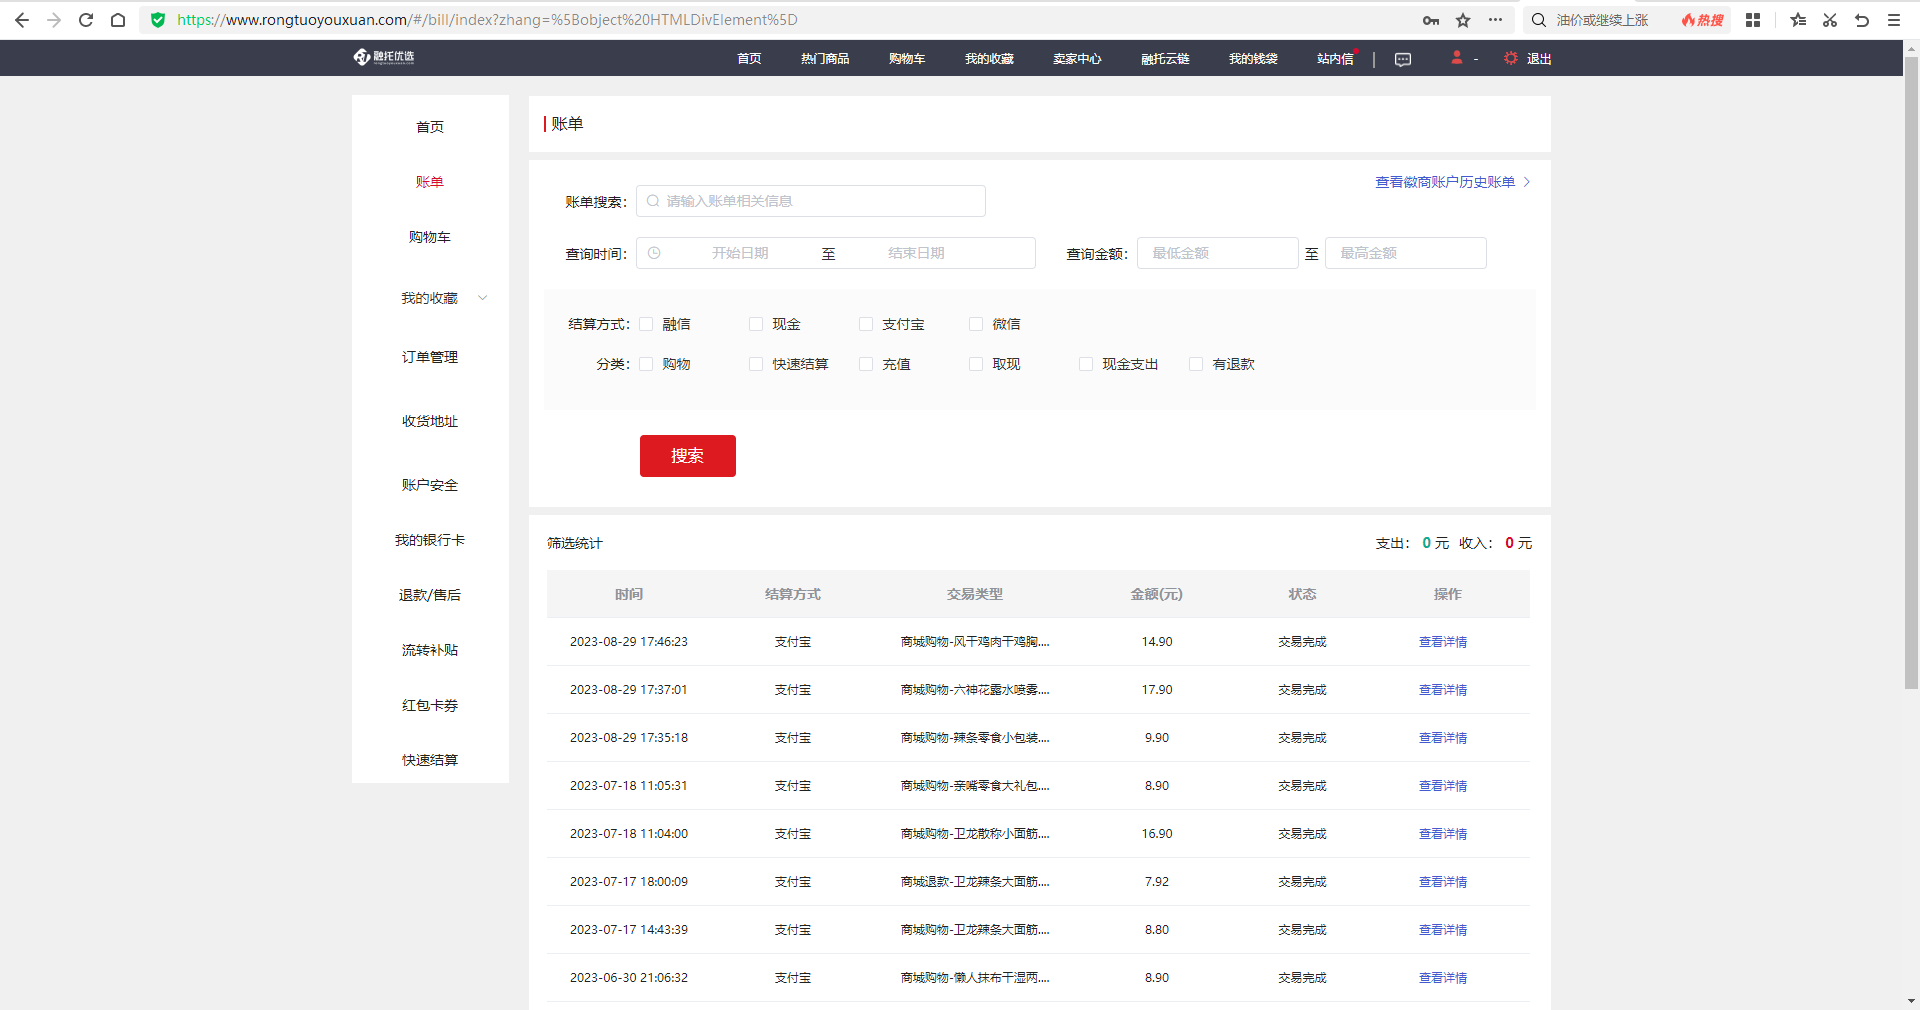Click the Rongtuo Youxuan site logo
The image size is (1920, 1010).
[x=384, y=57]
